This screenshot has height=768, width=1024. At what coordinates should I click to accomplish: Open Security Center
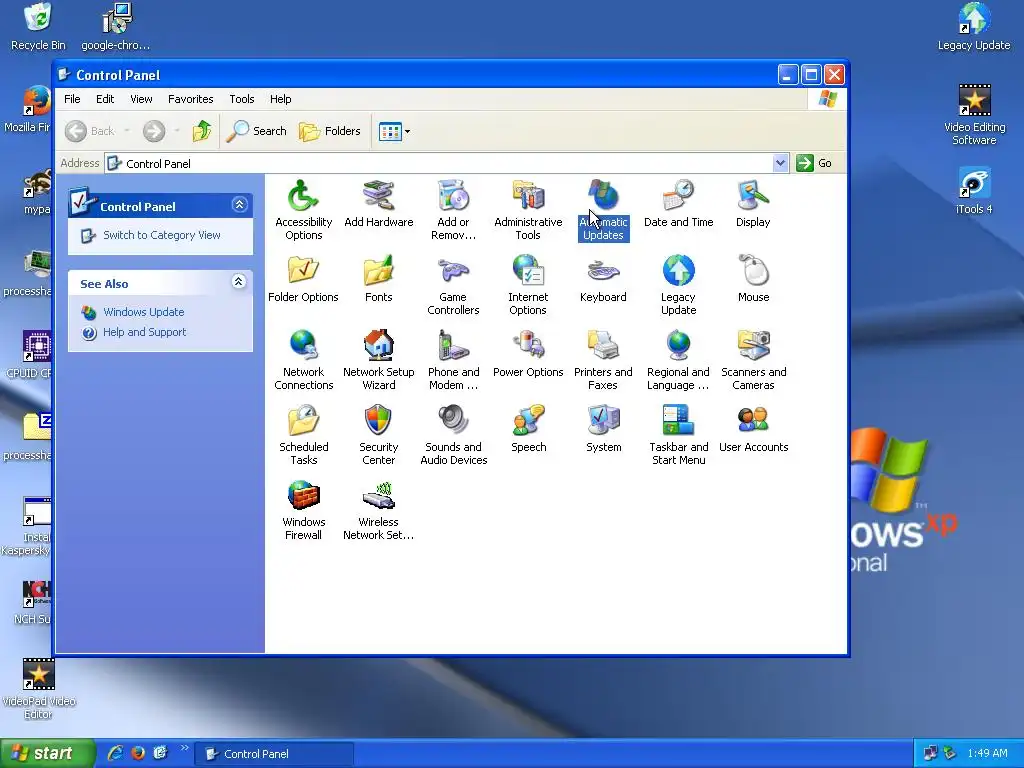[x=378, y=435]
